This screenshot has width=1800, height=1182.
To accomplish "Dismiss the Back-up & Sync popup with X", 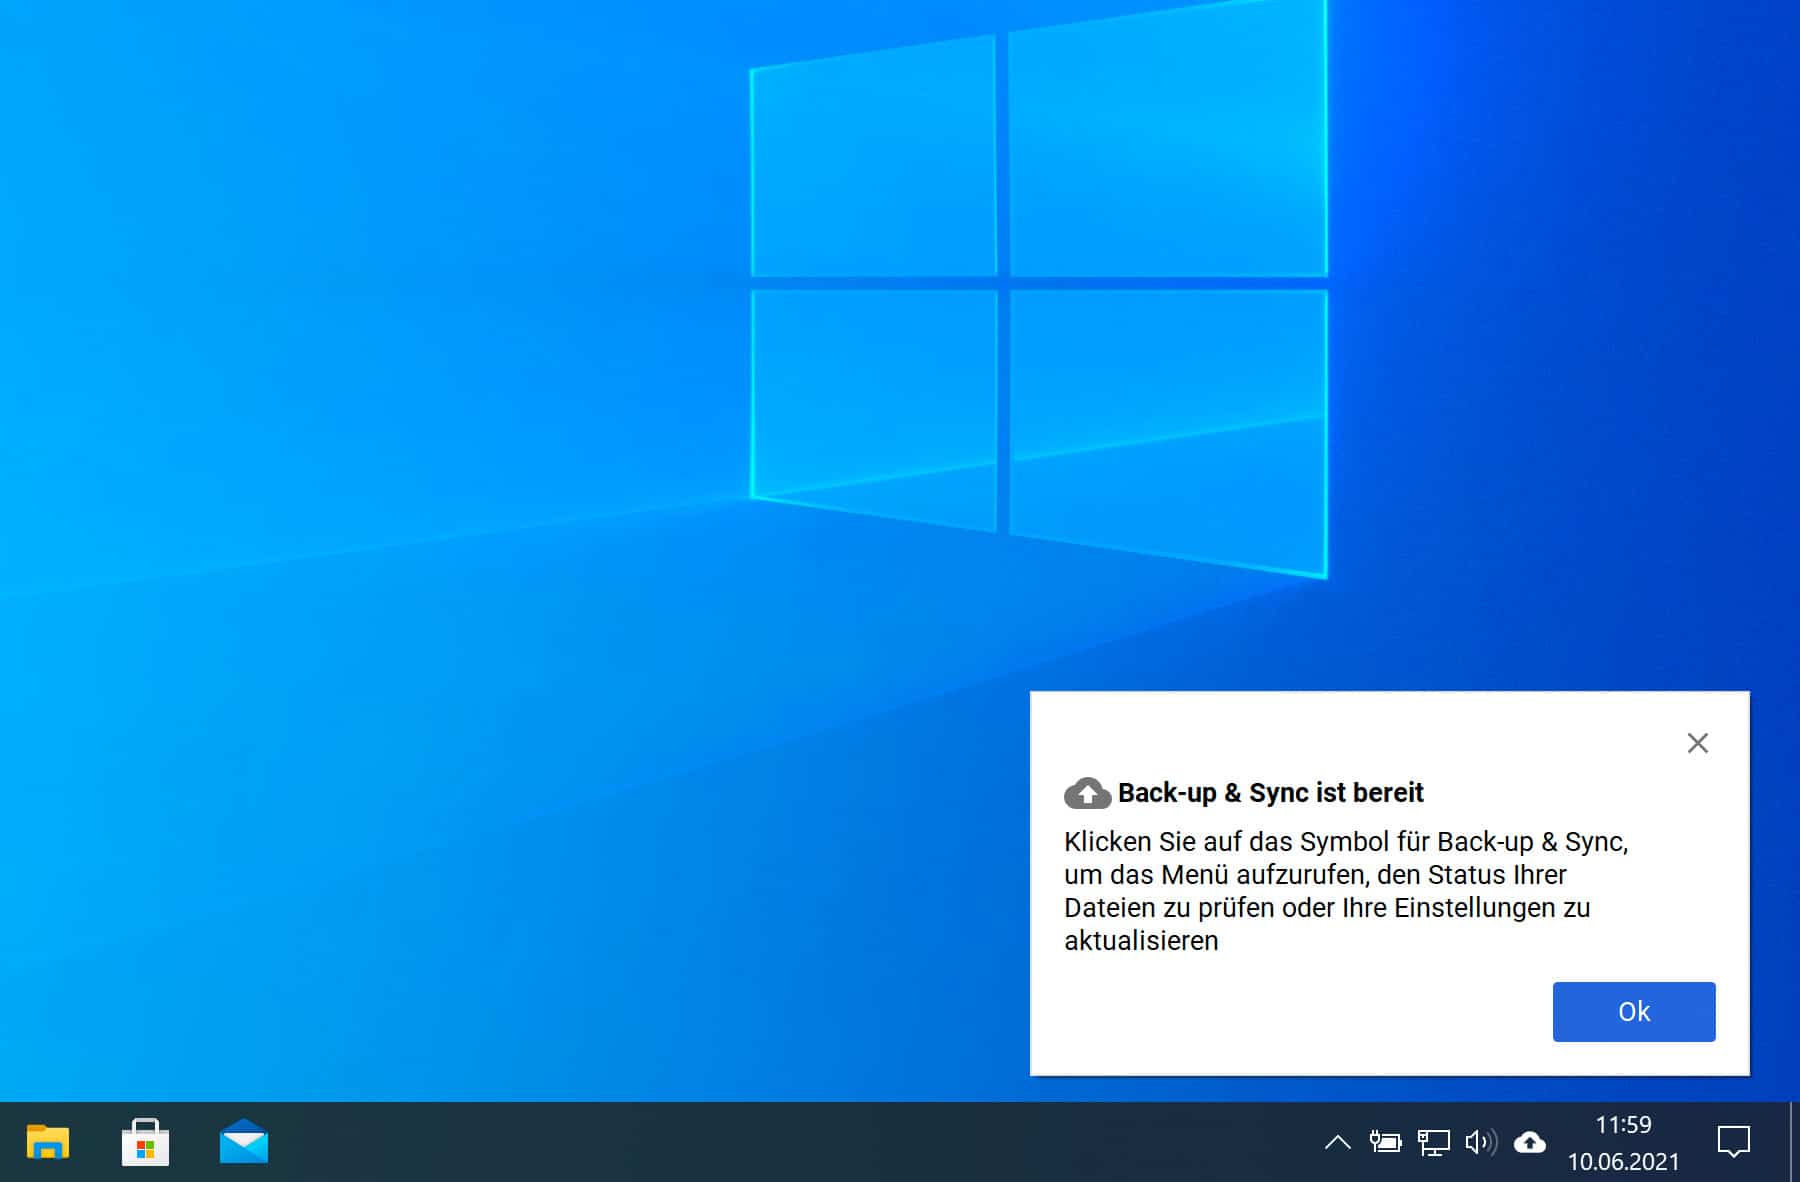I will coord(1697,743).
